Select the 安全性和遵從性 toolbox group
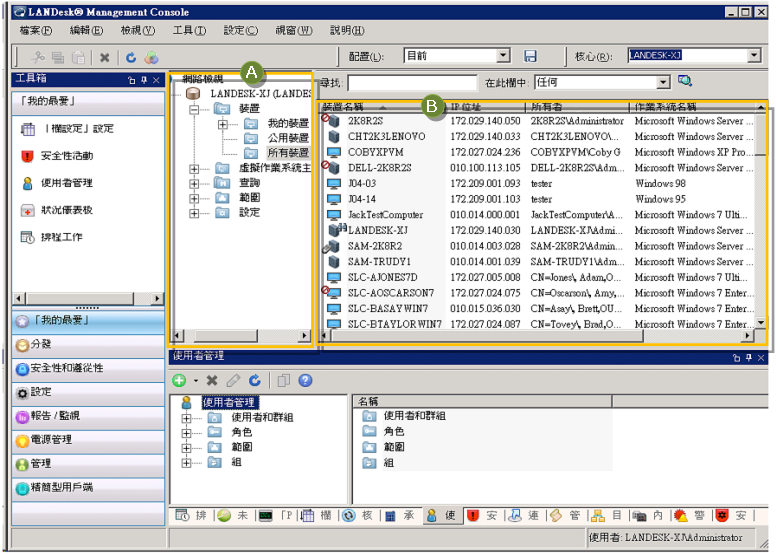The width and height of the screenshot is (777, 555). (88, 369)
